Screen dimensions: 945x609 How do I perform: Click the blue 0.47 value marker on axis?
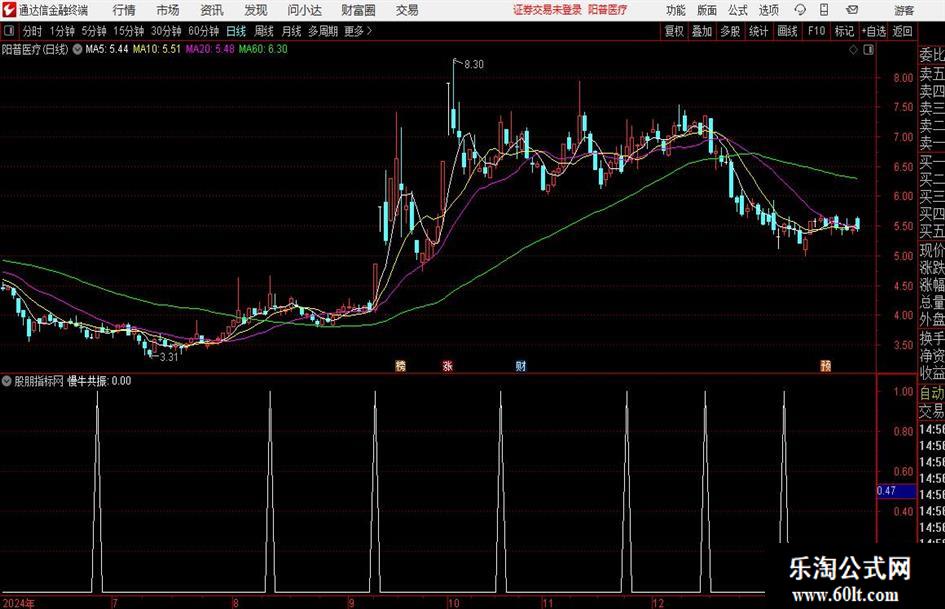point(896,491)
